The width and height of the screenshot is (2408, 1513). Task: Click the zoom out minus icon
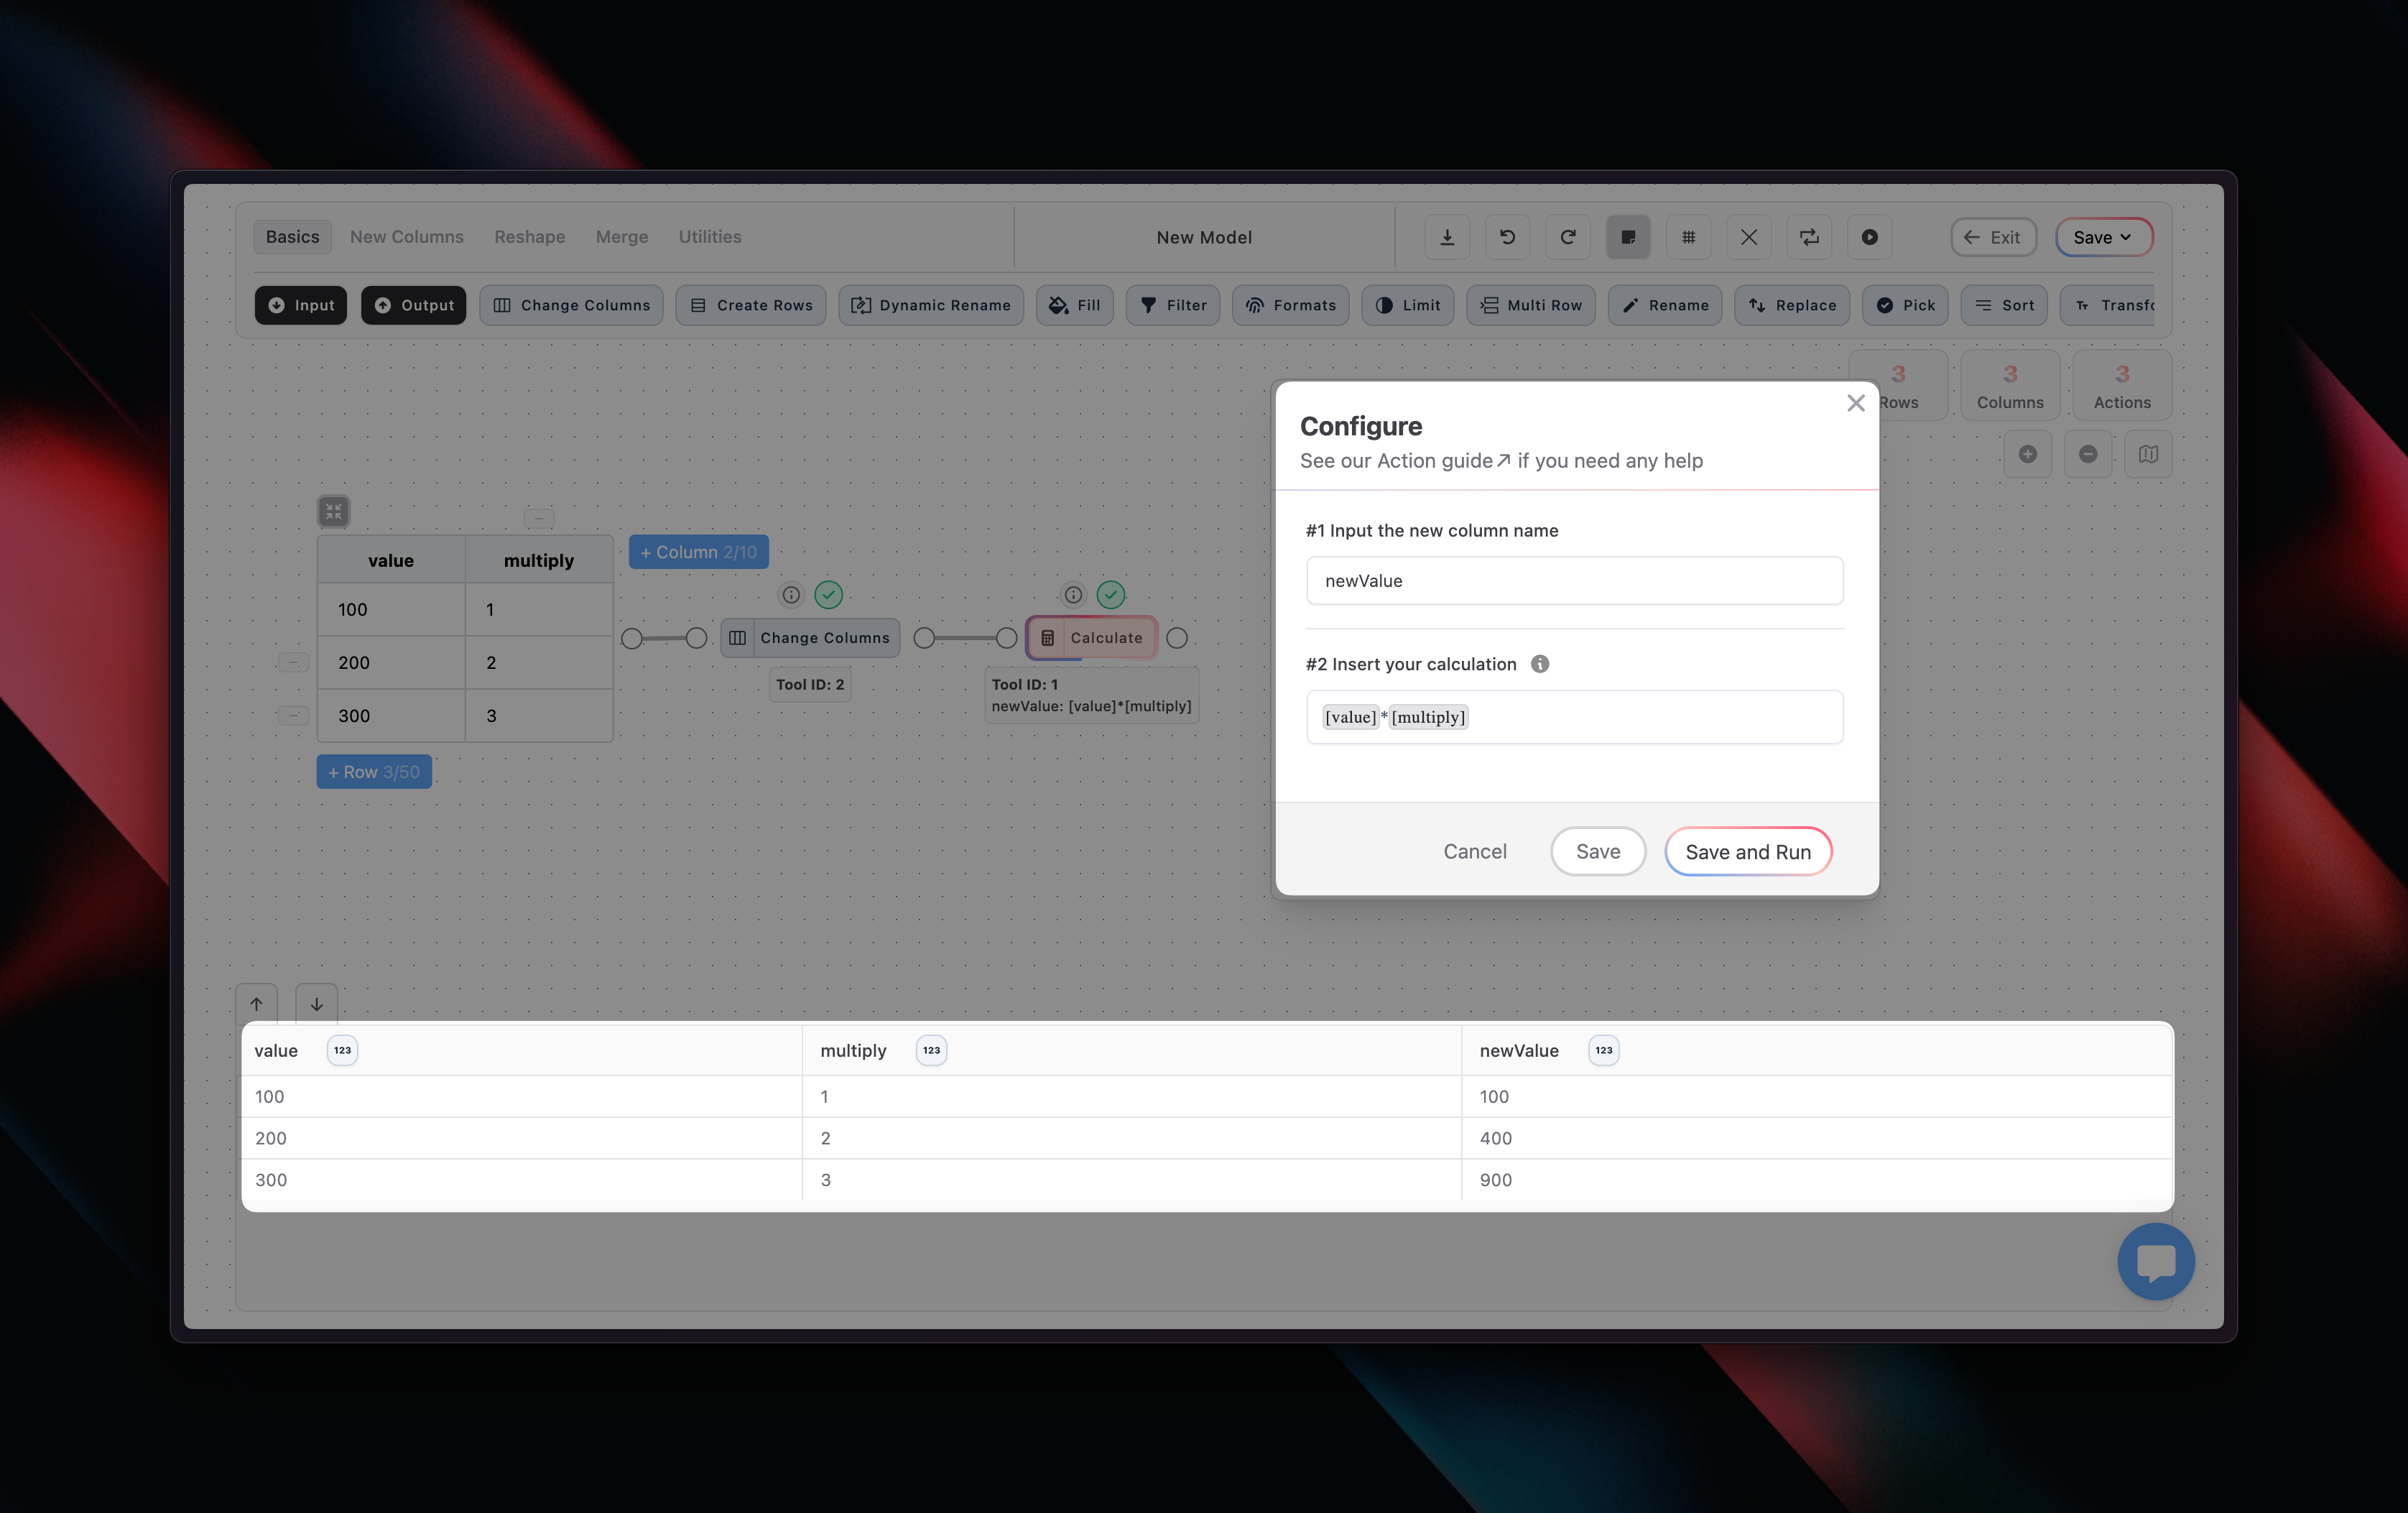pyautogui.click(x=2088, y=454)
